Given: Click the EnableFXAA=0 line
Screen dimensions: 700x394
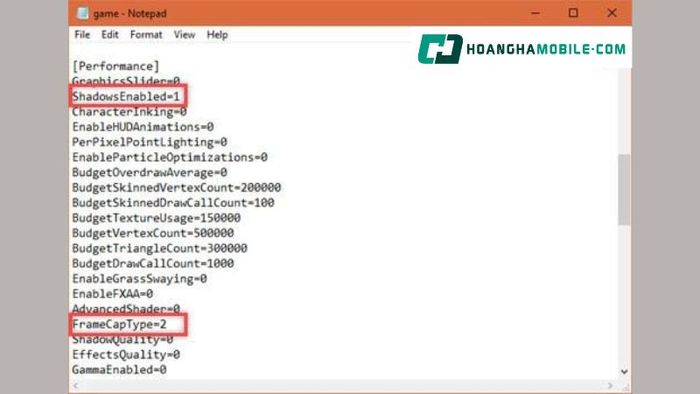Looking at the screenshot, I should tap(112, 294).
